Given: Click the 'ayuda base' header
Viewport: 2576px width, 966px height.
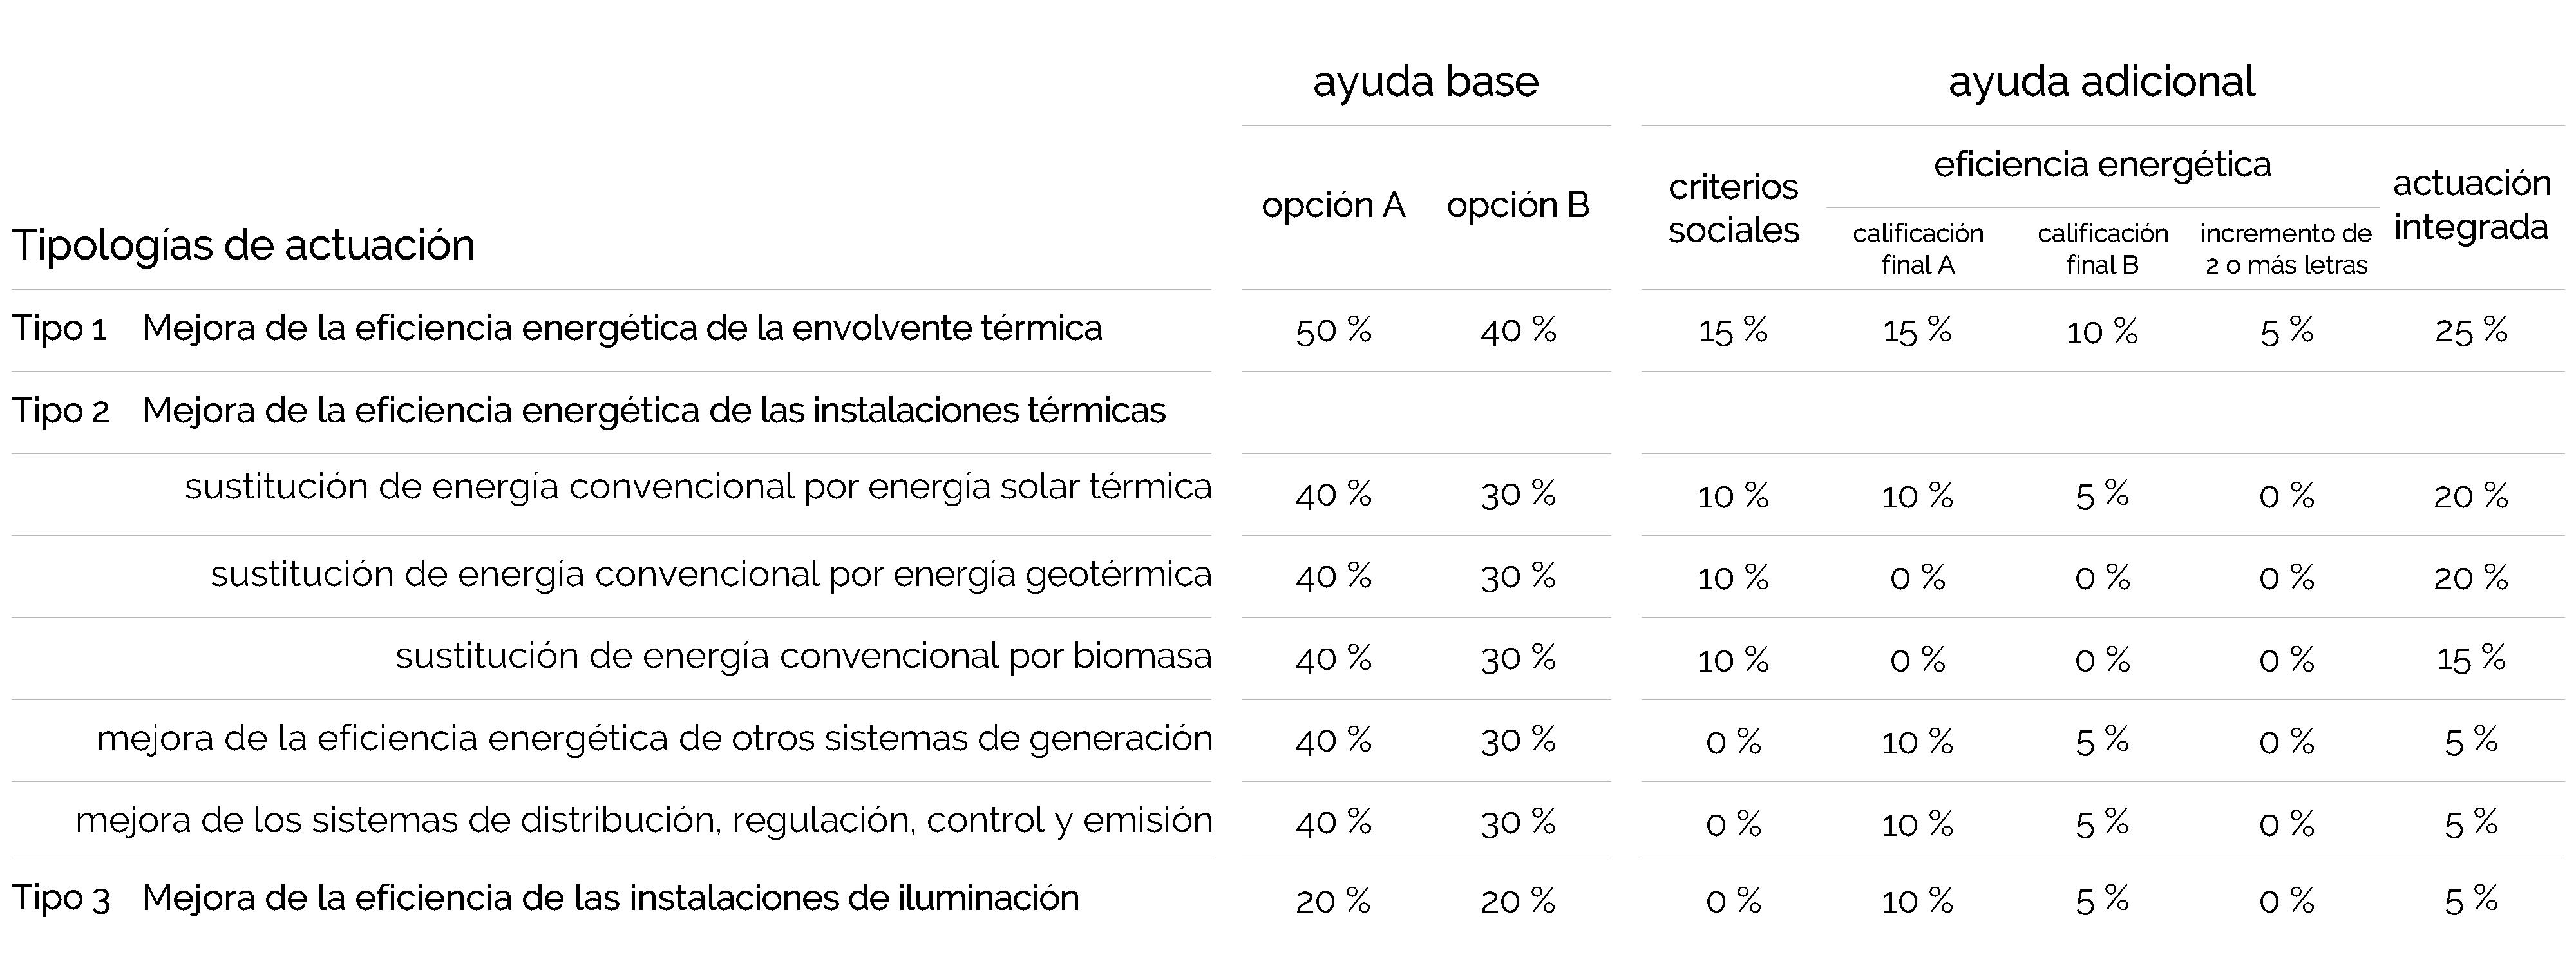Looking at the screenshot, I should click(x=1425, y=82).
